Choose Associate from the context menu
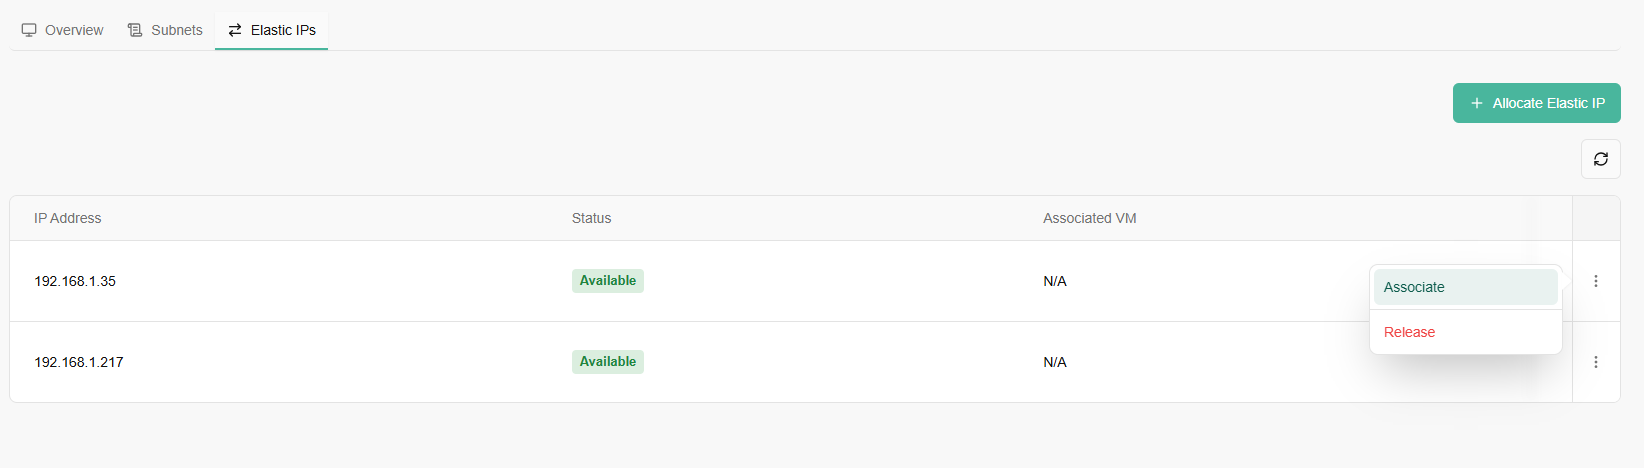 tap(1414, 287)
